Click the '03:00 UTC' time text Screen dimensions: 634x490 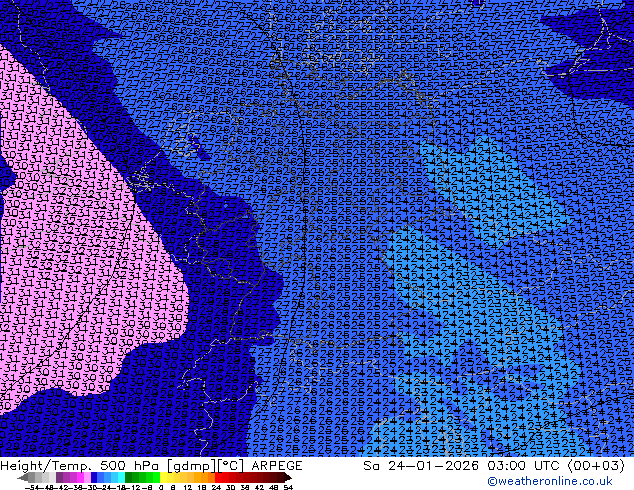point(525,466)
